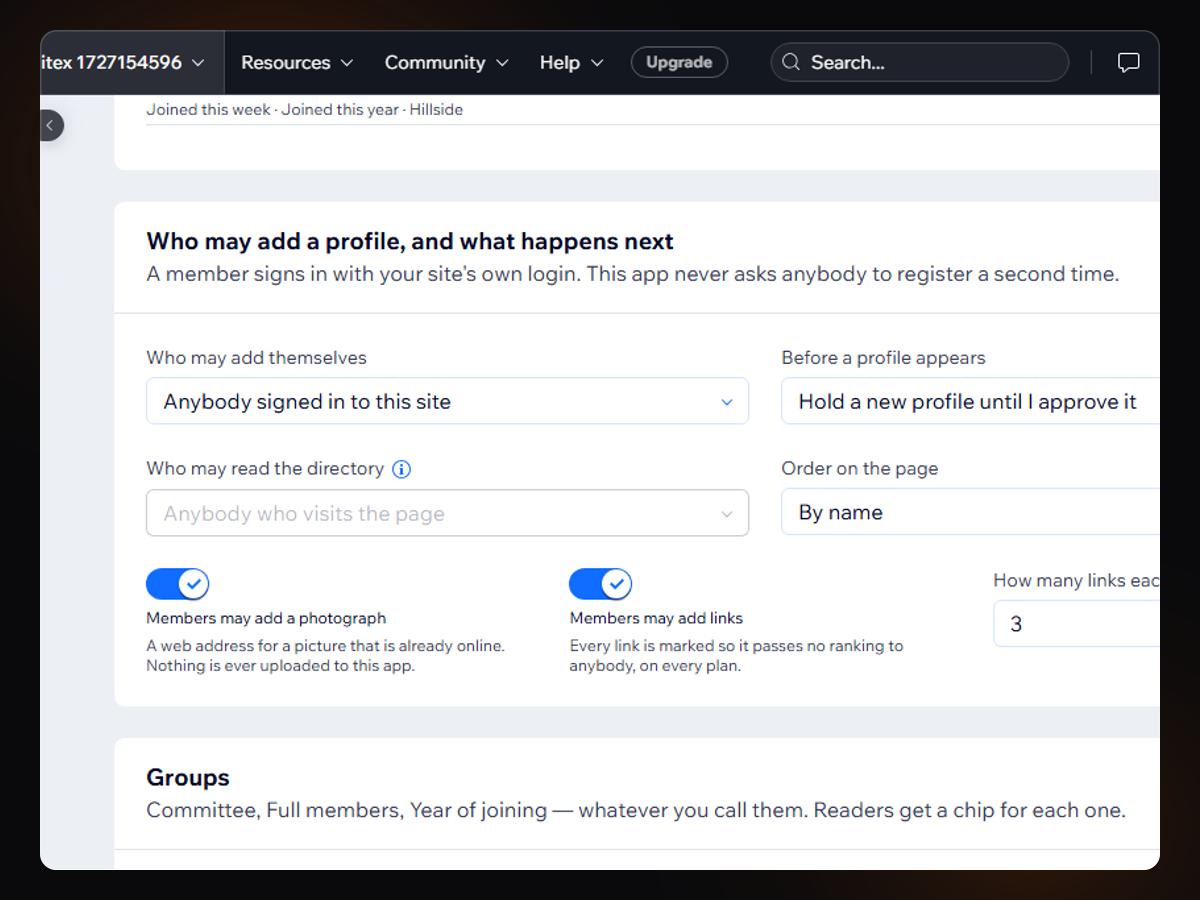Open the Before a profile appears dropdown
1200x900 pixels.
coord(970,401)
